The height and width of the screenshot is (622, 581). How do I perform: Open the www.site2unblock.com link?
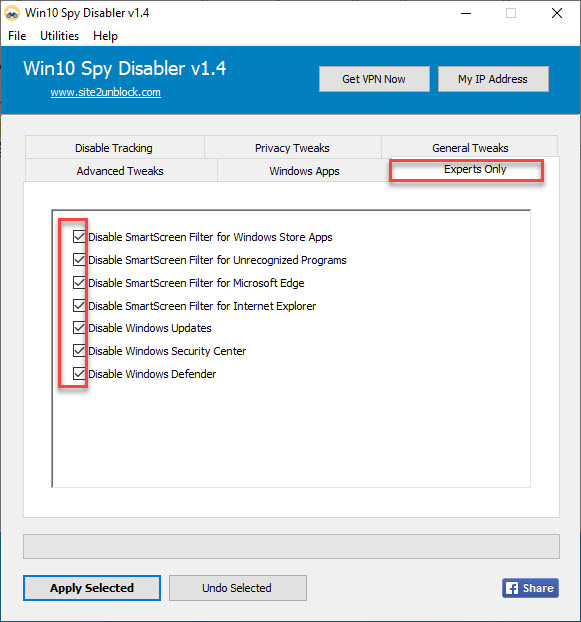point(105,92)
